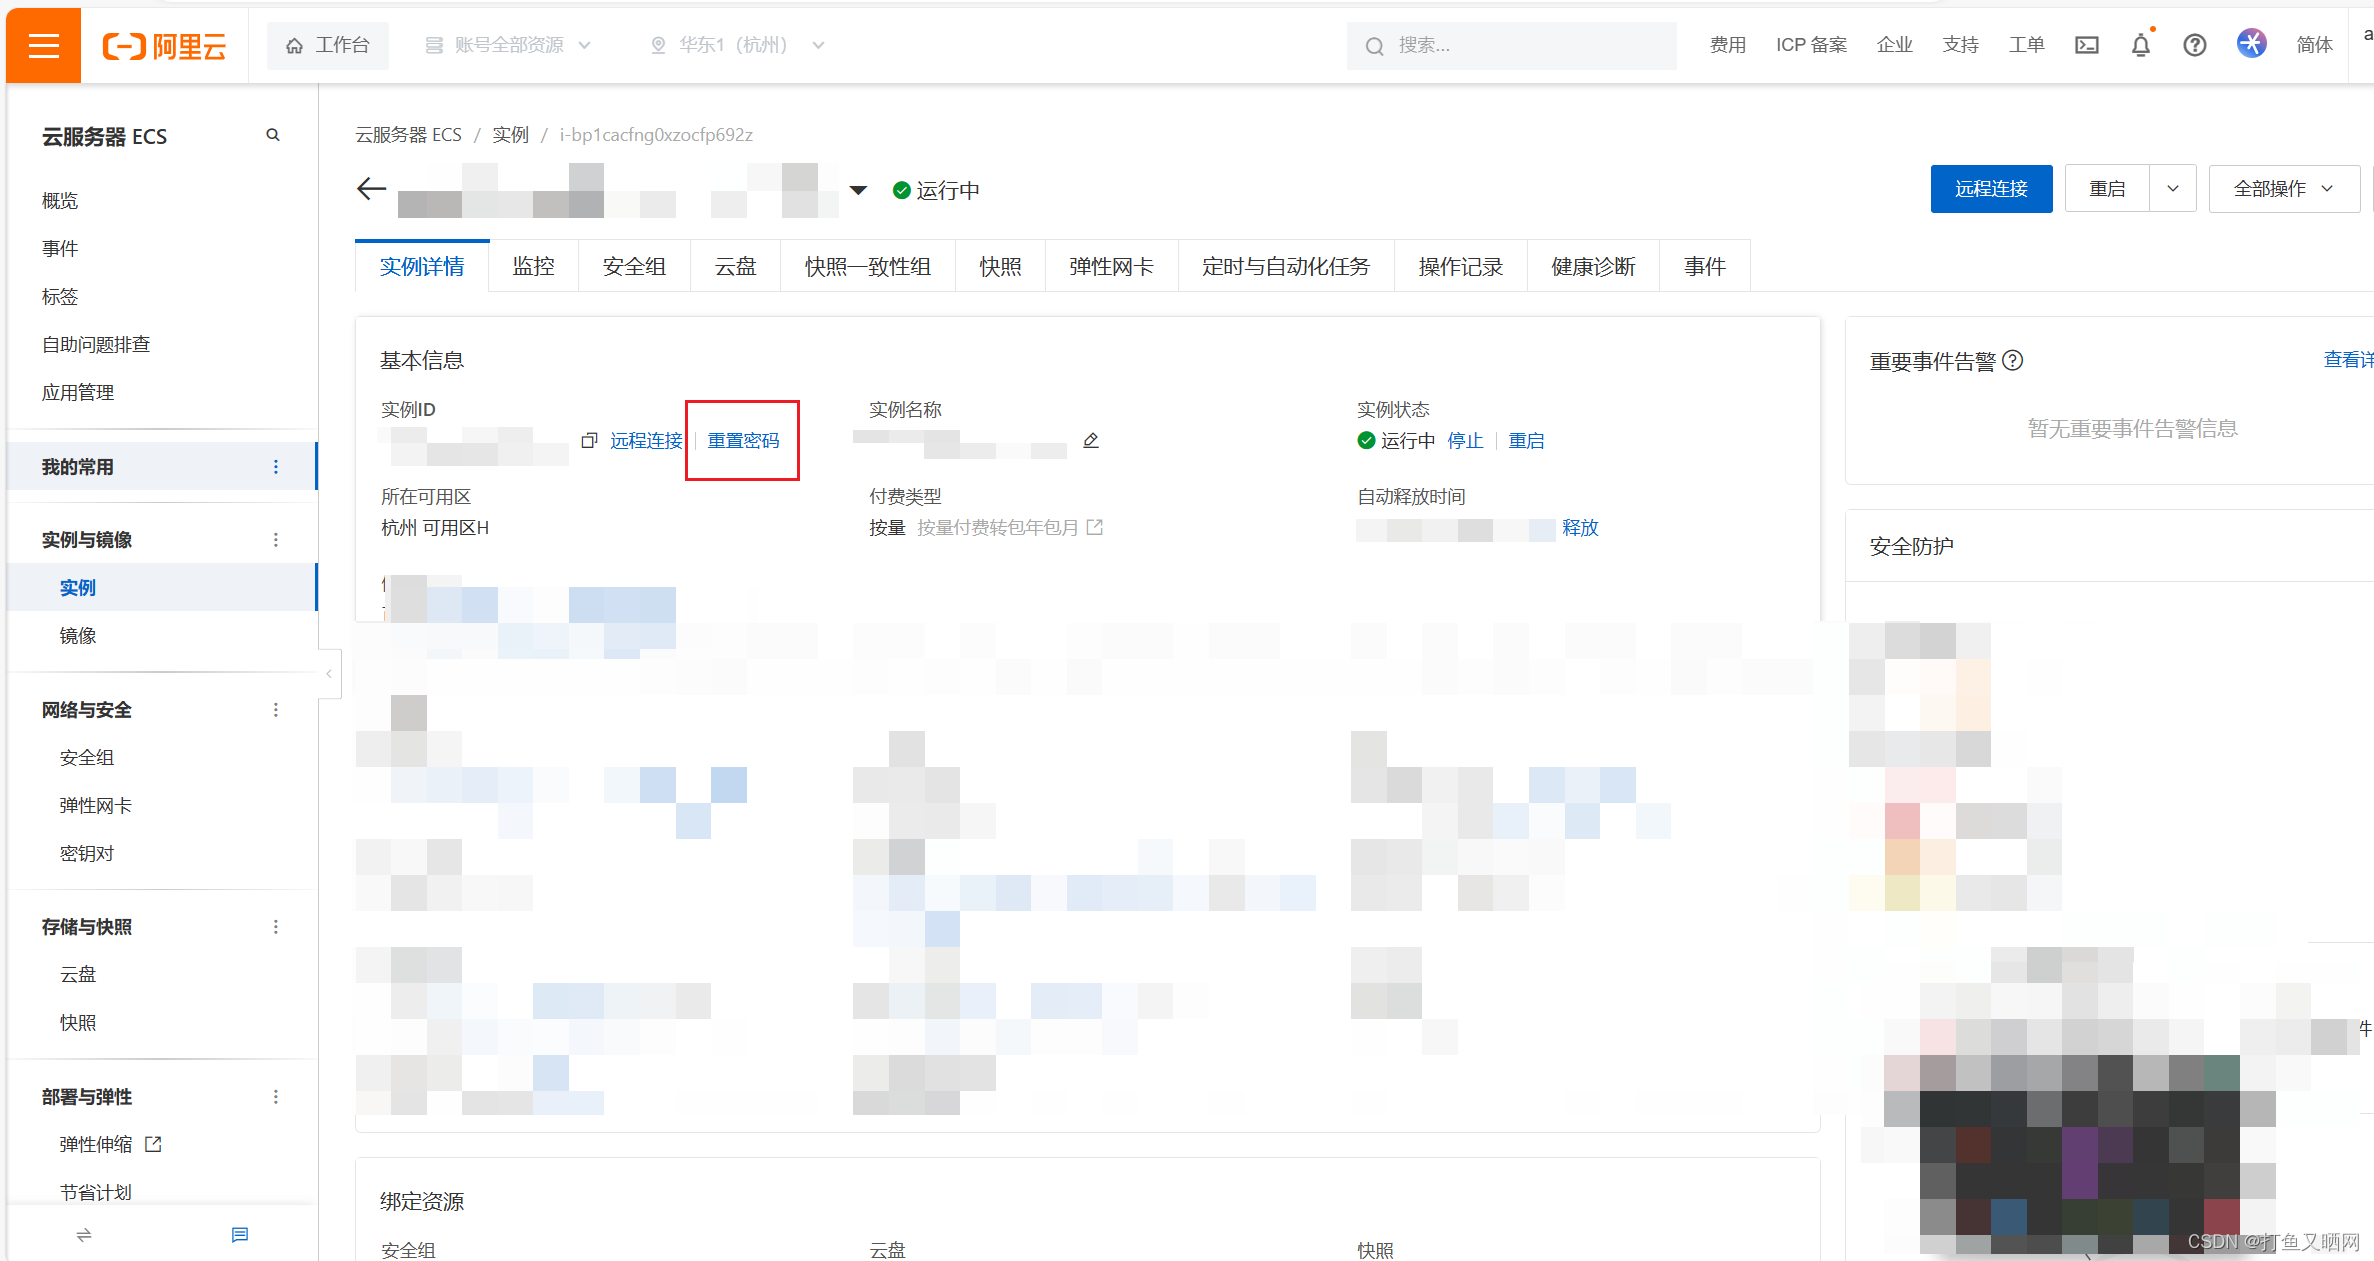The image size is (2374, 1261).
Task: Switch to the 安全组 tab
Action: coord(634,267)
